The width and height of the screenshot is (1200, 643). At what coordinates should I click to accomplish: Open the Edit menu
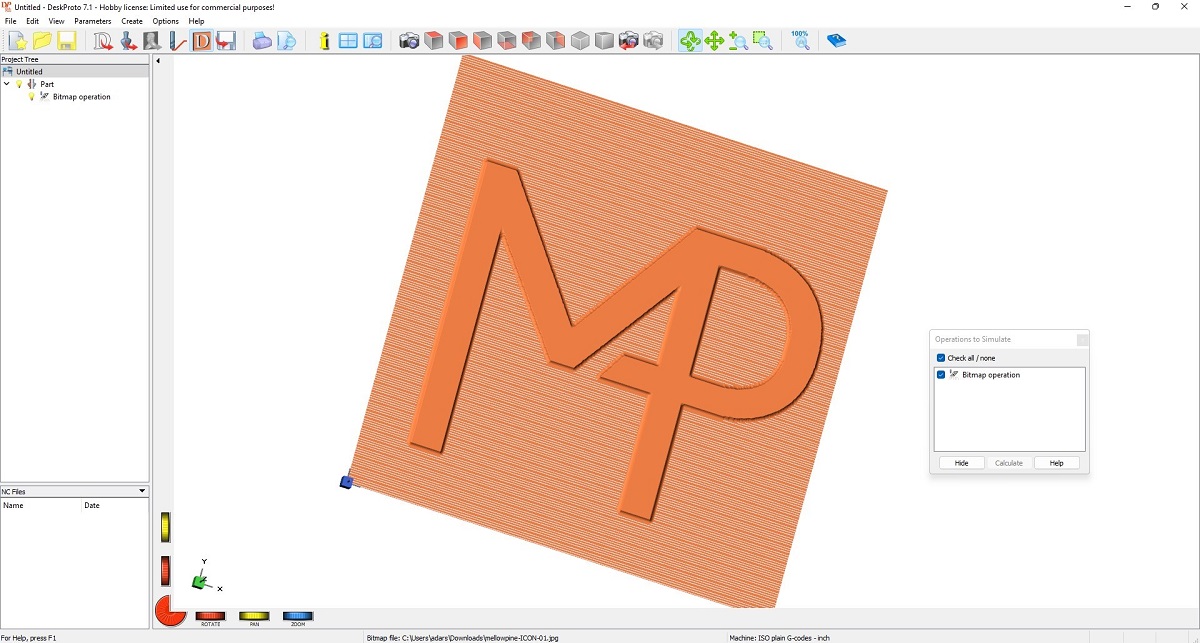tap(32, 21)
